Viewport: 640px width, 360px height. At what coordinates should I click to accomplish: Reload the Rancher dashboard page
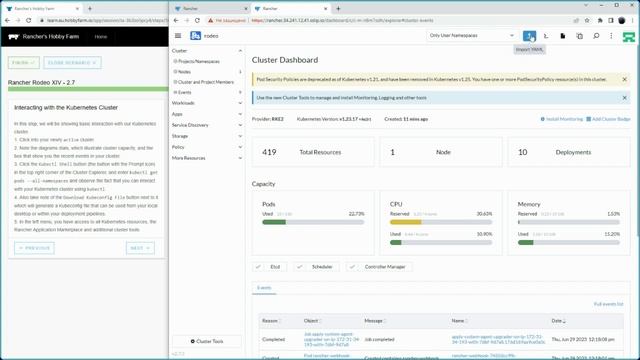click(197, 20)
